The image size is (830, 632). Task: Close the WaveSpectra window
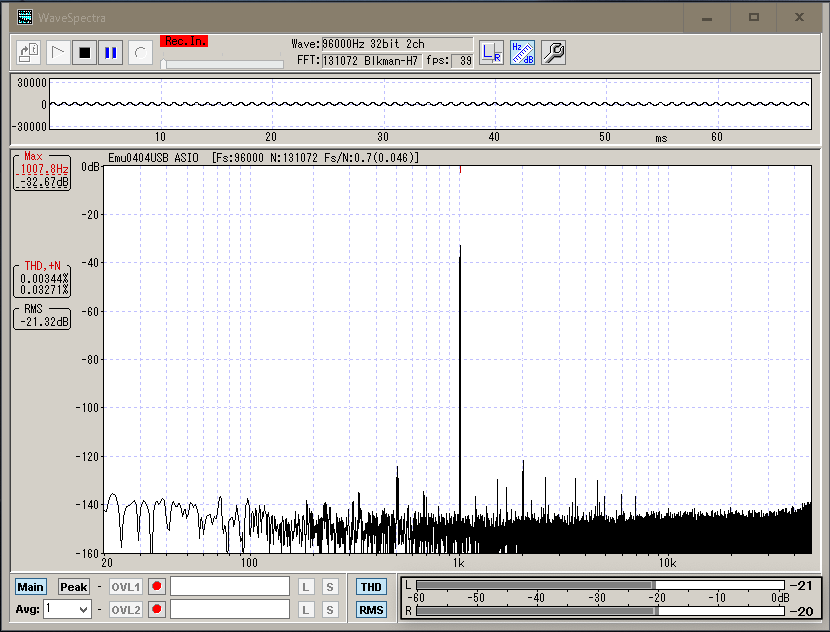pos(799,18)
